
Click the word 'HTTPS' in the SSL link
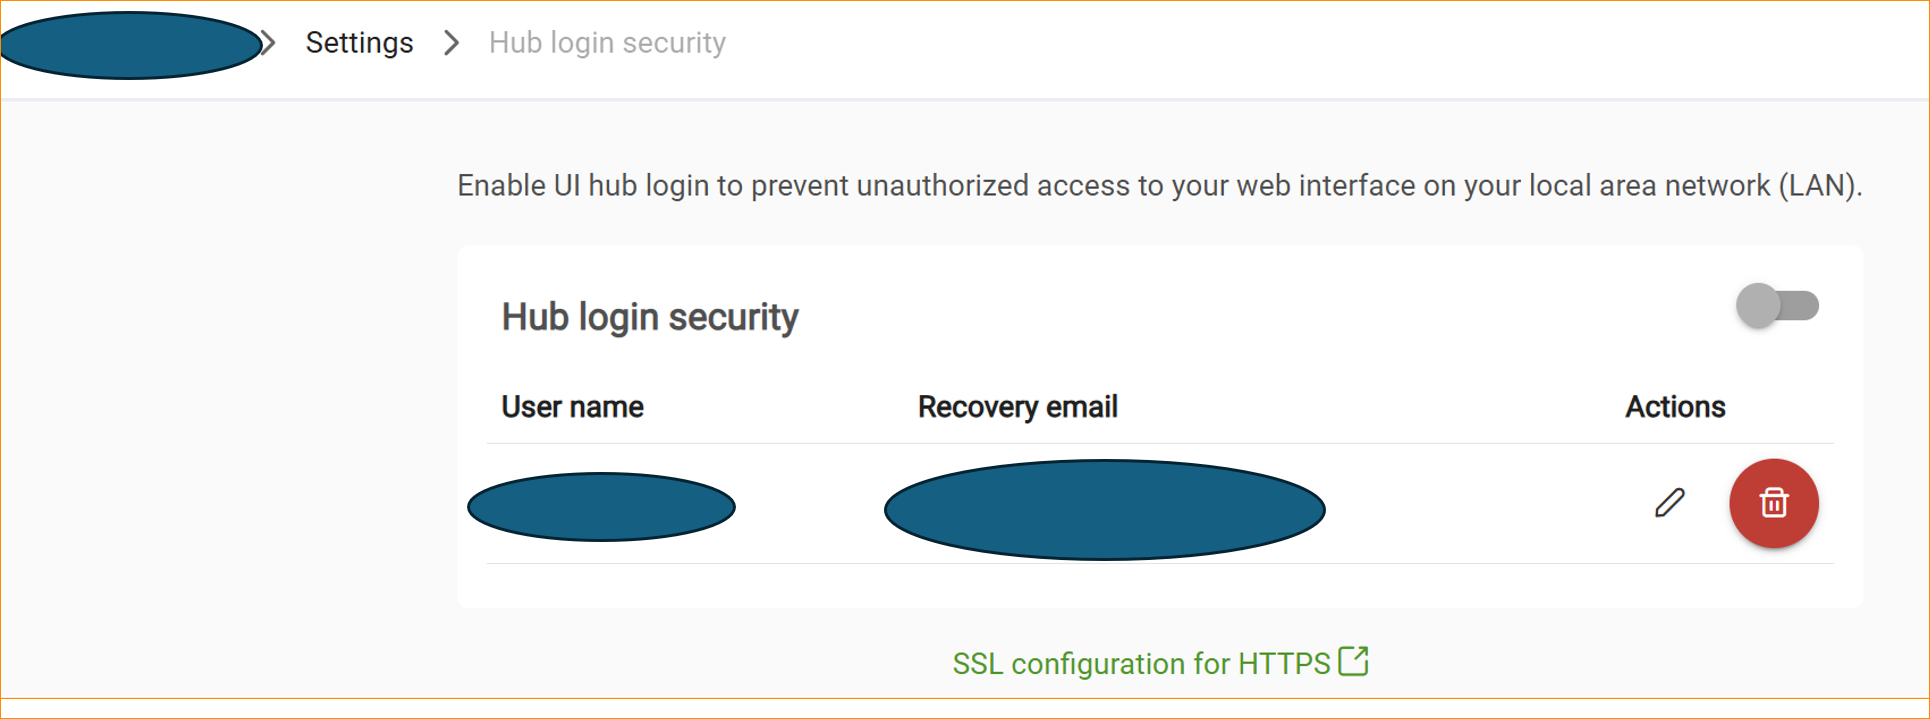(x=1284, y=664)
